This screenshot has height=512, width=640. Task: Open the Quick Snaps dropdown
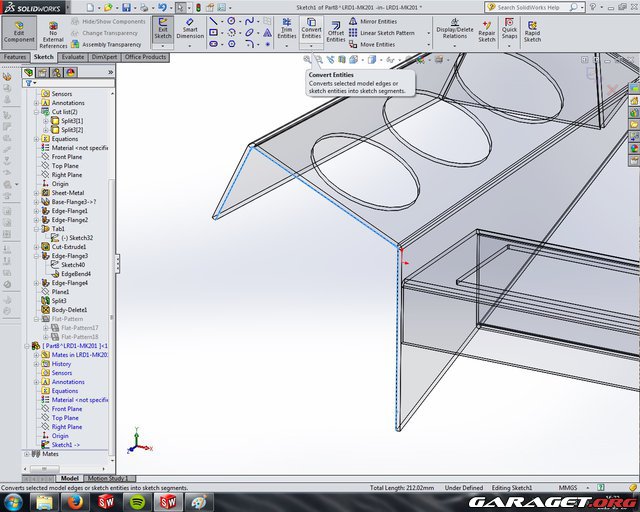tap(509, 31)
